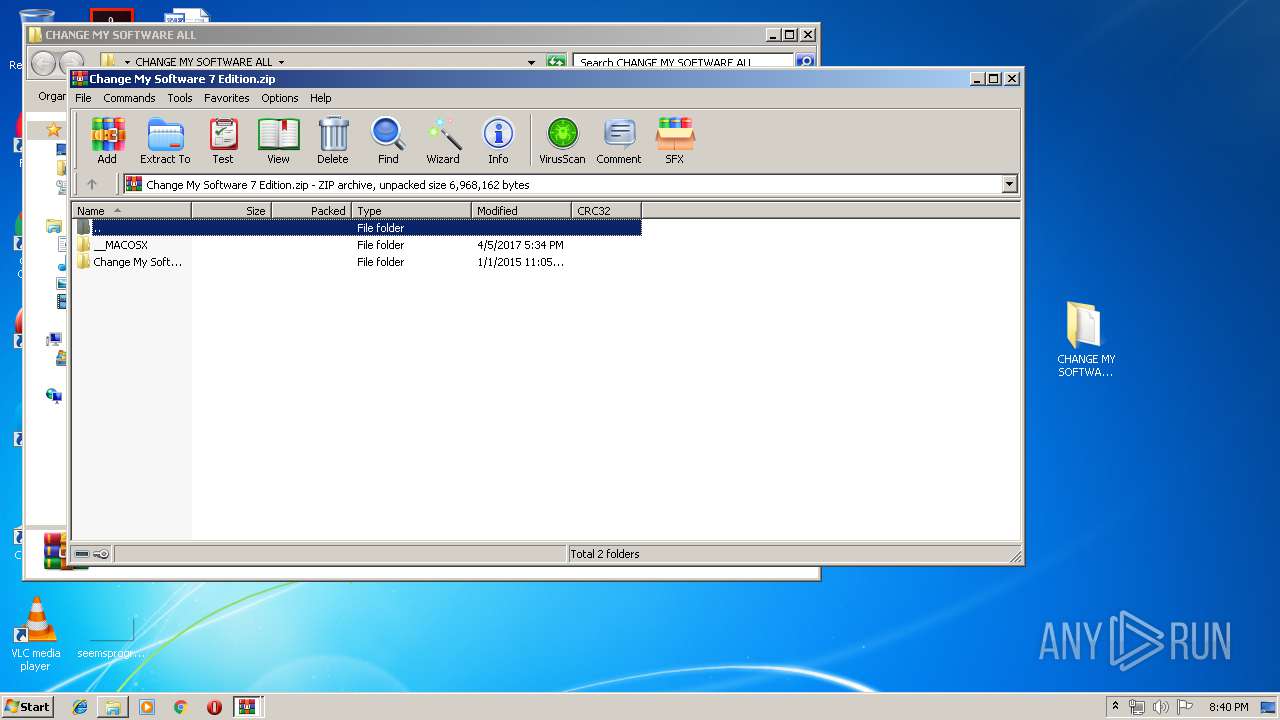Open the Explorer address bar history dropdown
The height and width of the screenshot is (720, 1280).
pos(531,62)
